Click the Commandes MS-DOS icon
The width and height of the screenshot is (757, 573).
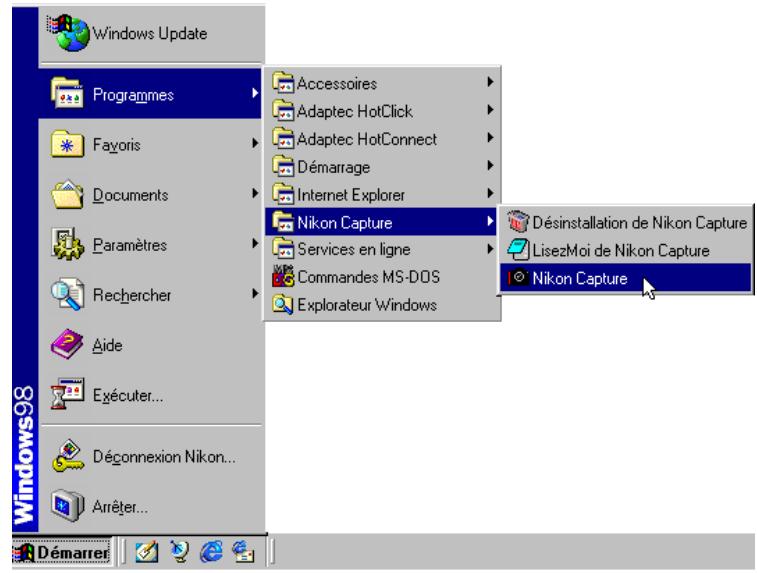click(283, 277)
